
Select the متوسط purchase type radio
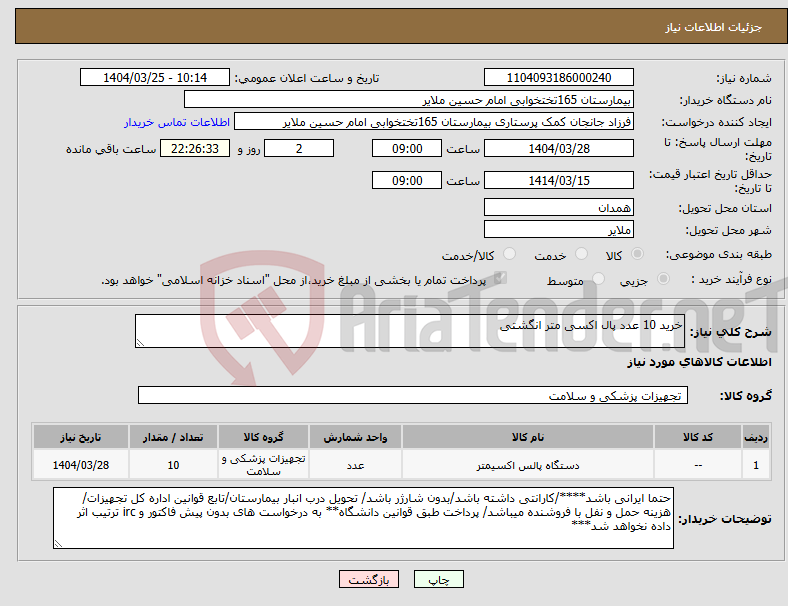point(598,278)
